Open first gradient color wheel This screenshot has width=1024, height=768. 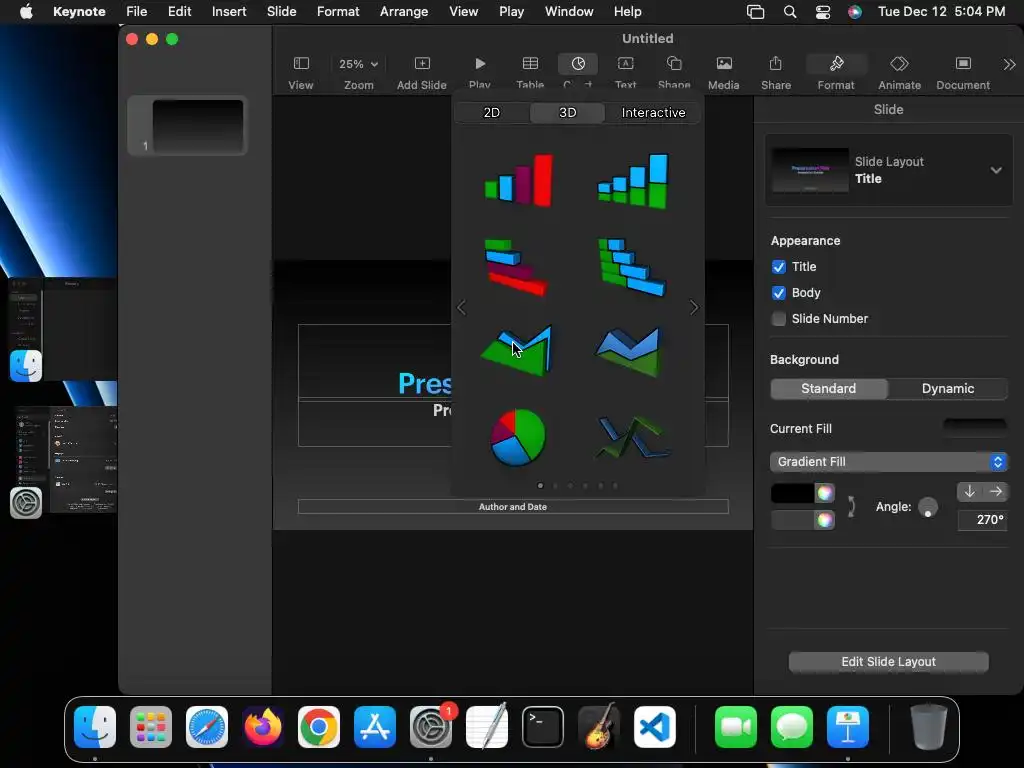click(825, 493)
